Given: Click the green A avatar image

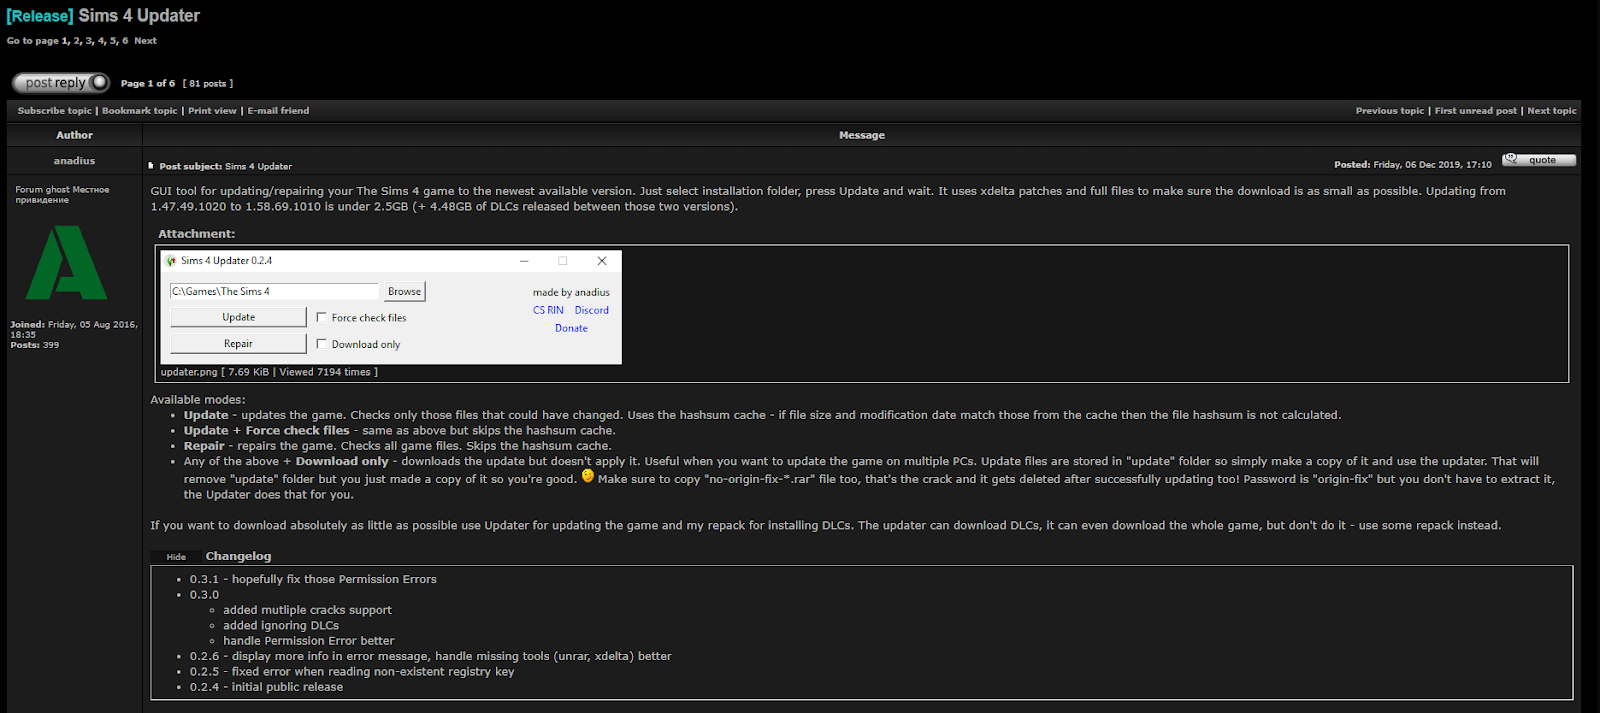Looking at the screenshot, I should click(66, 262).
